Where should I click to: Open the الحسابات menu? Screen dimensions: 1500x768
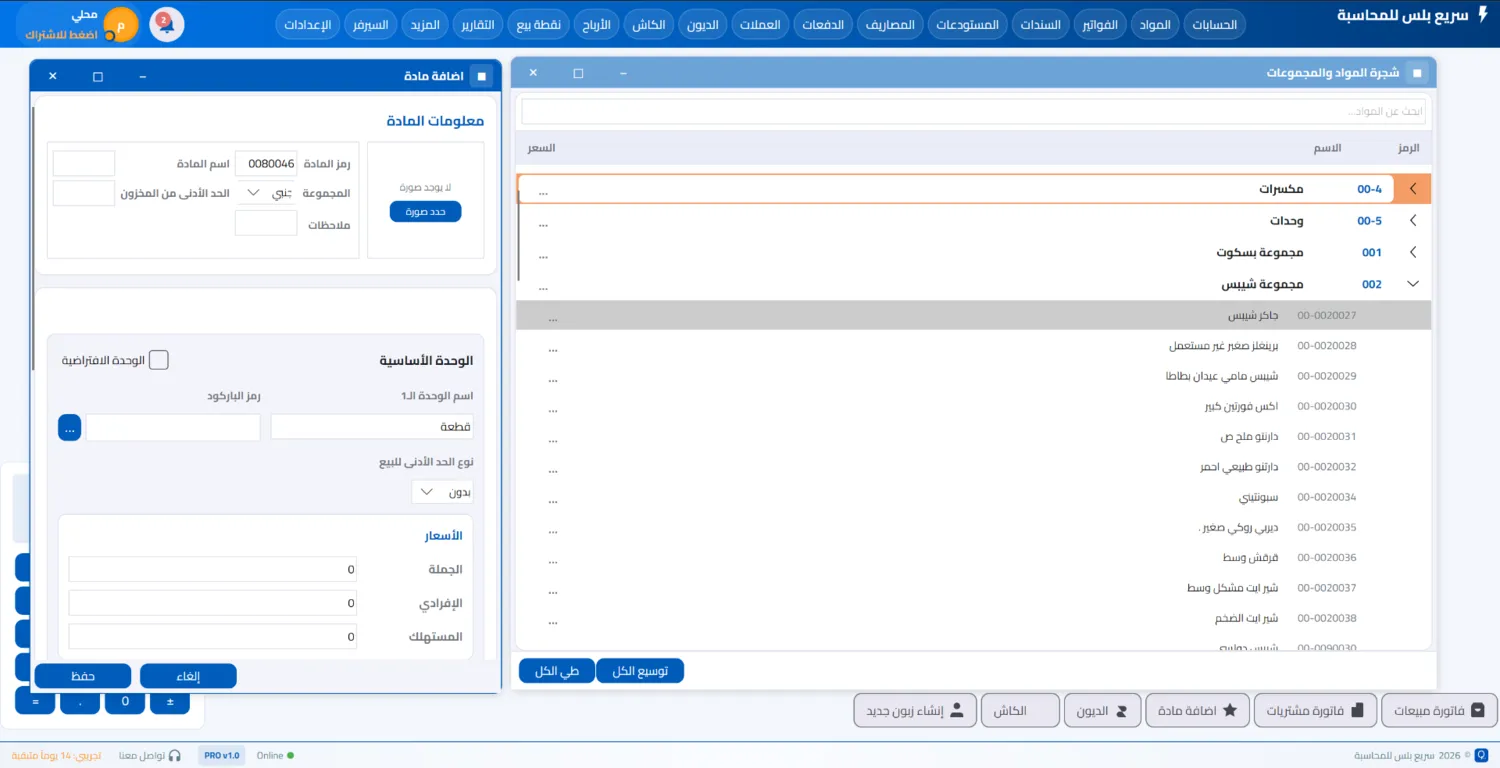coord(1214,25)
